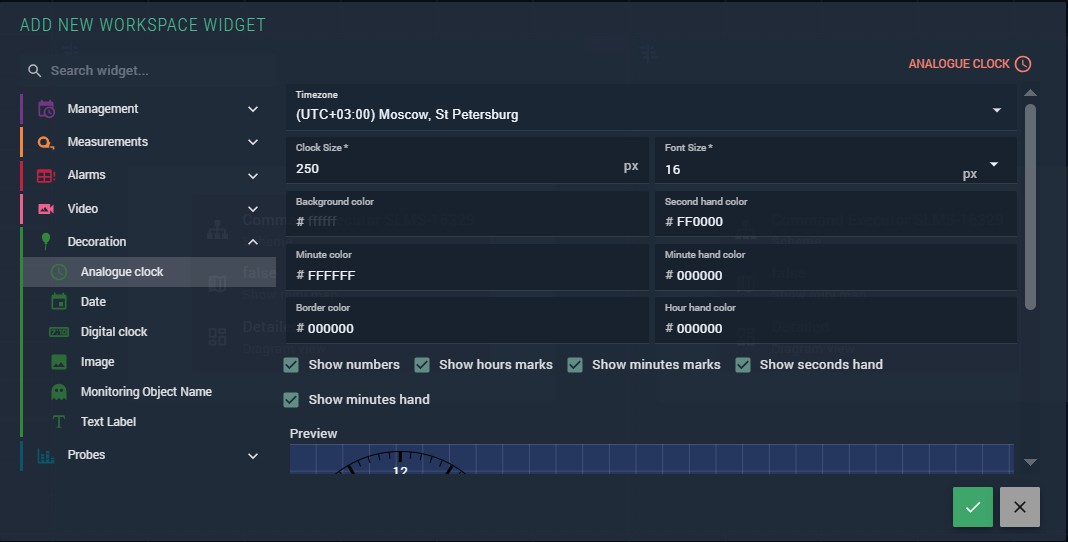The image size is (1068, 542).
Task: Click the Monitoring Object Name ghost icon
Action: pyautogui.click(x=59, y=392)
